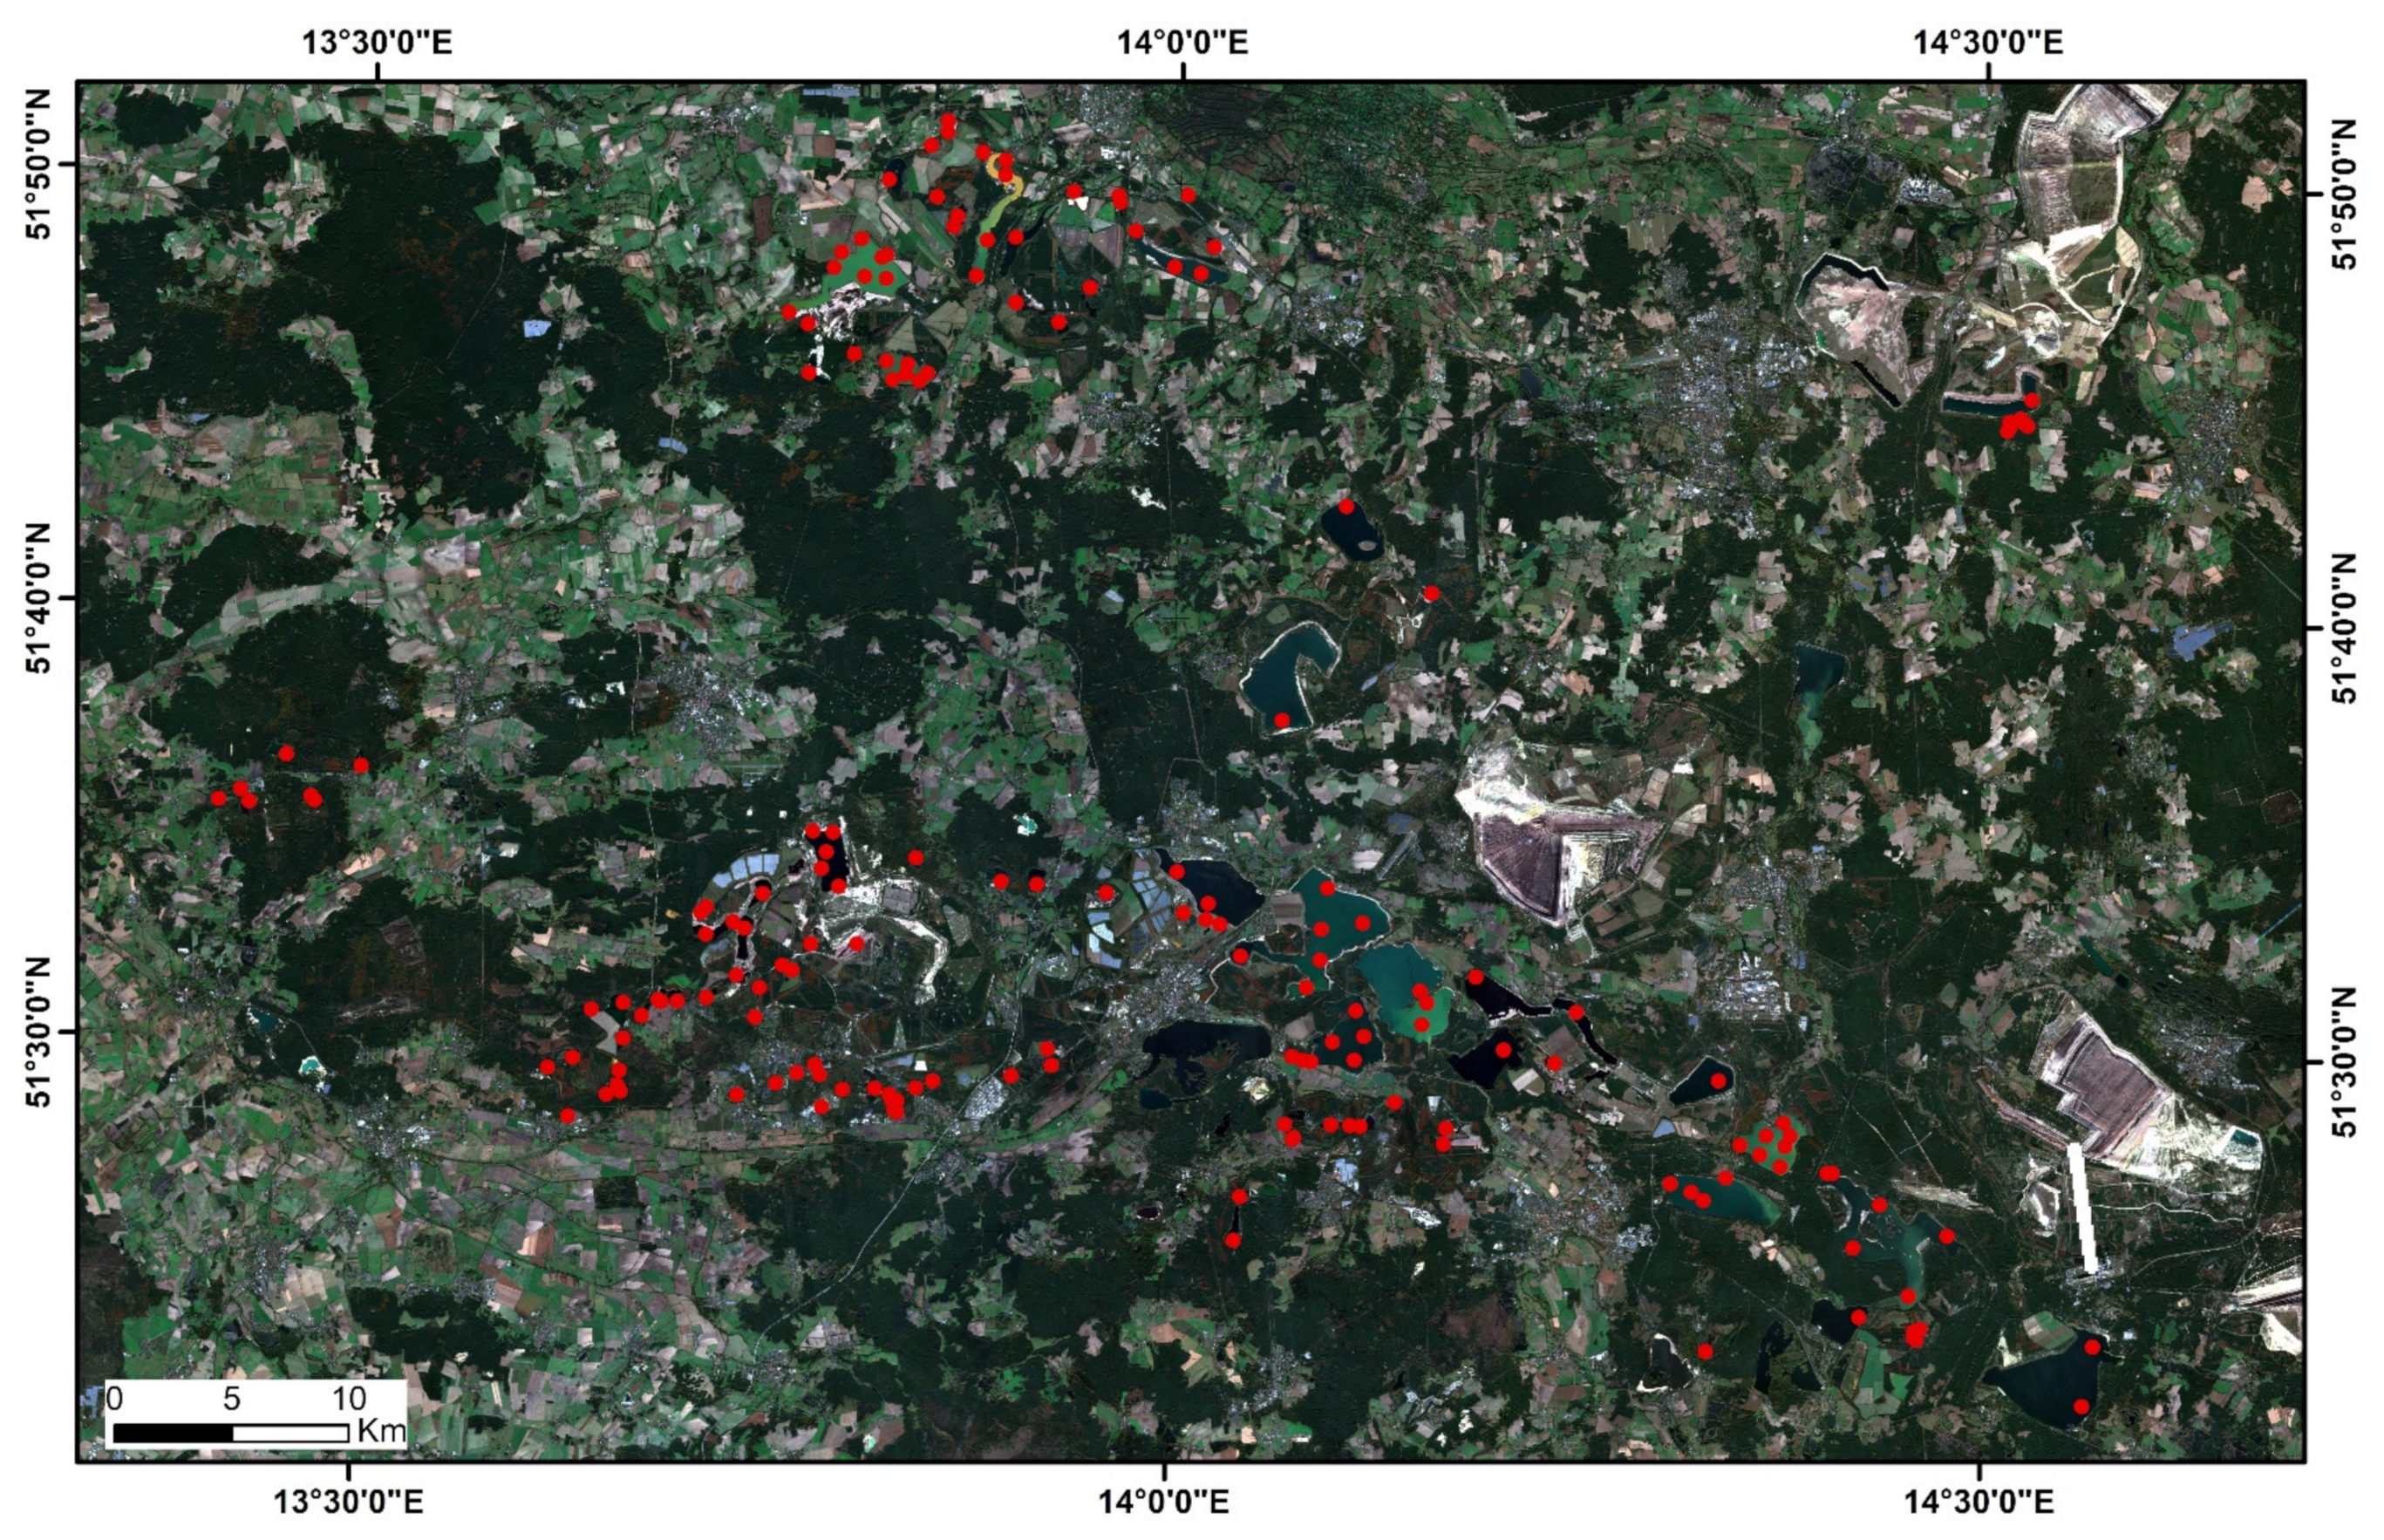This screenshot has width=2384, height=1540.
Task: Click the Km unit label on the scale bar
Action: pos(381,1430)
